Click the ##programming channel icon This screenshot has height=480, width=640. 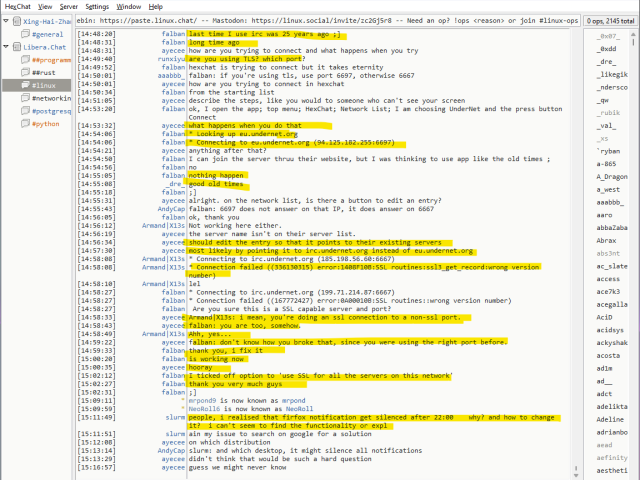click(x=25, y=60)
